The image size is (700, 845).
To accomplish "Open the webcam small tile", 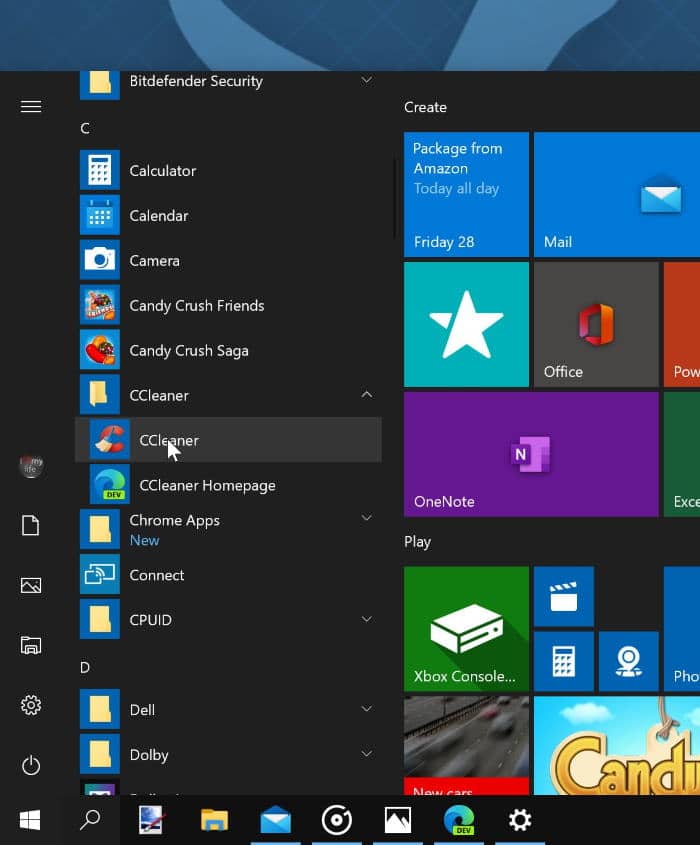I will click(629, 661).
